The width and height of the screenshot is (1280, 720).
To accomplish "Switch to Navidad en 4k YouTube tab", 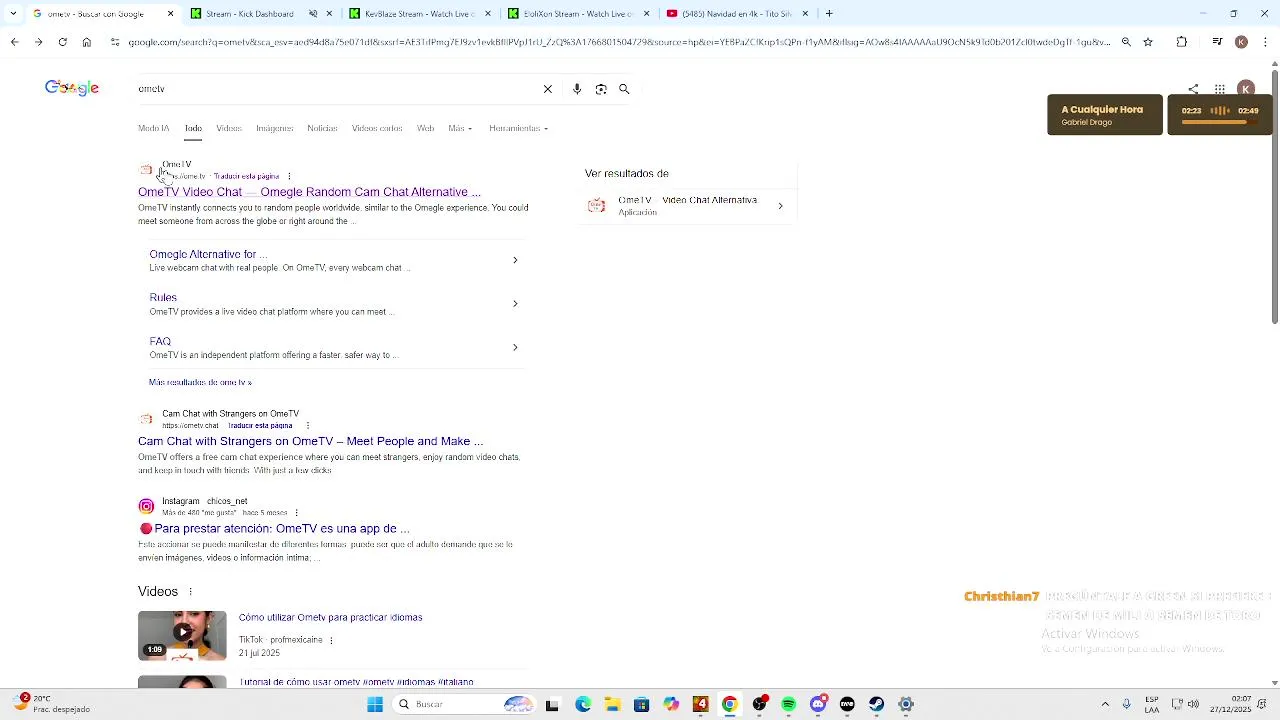I will (x=736, y=14).
